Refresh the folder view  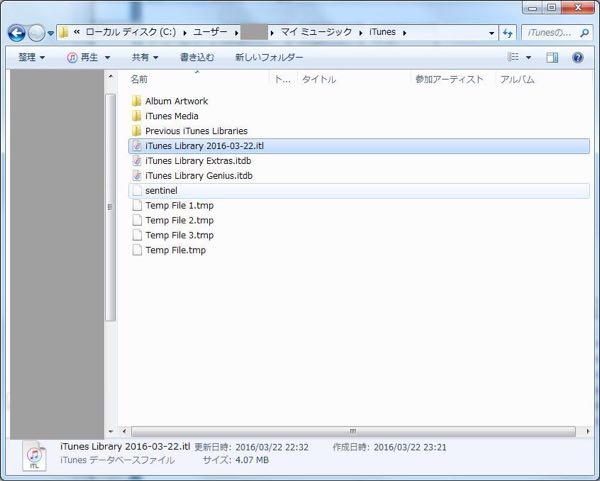[508, 33]
